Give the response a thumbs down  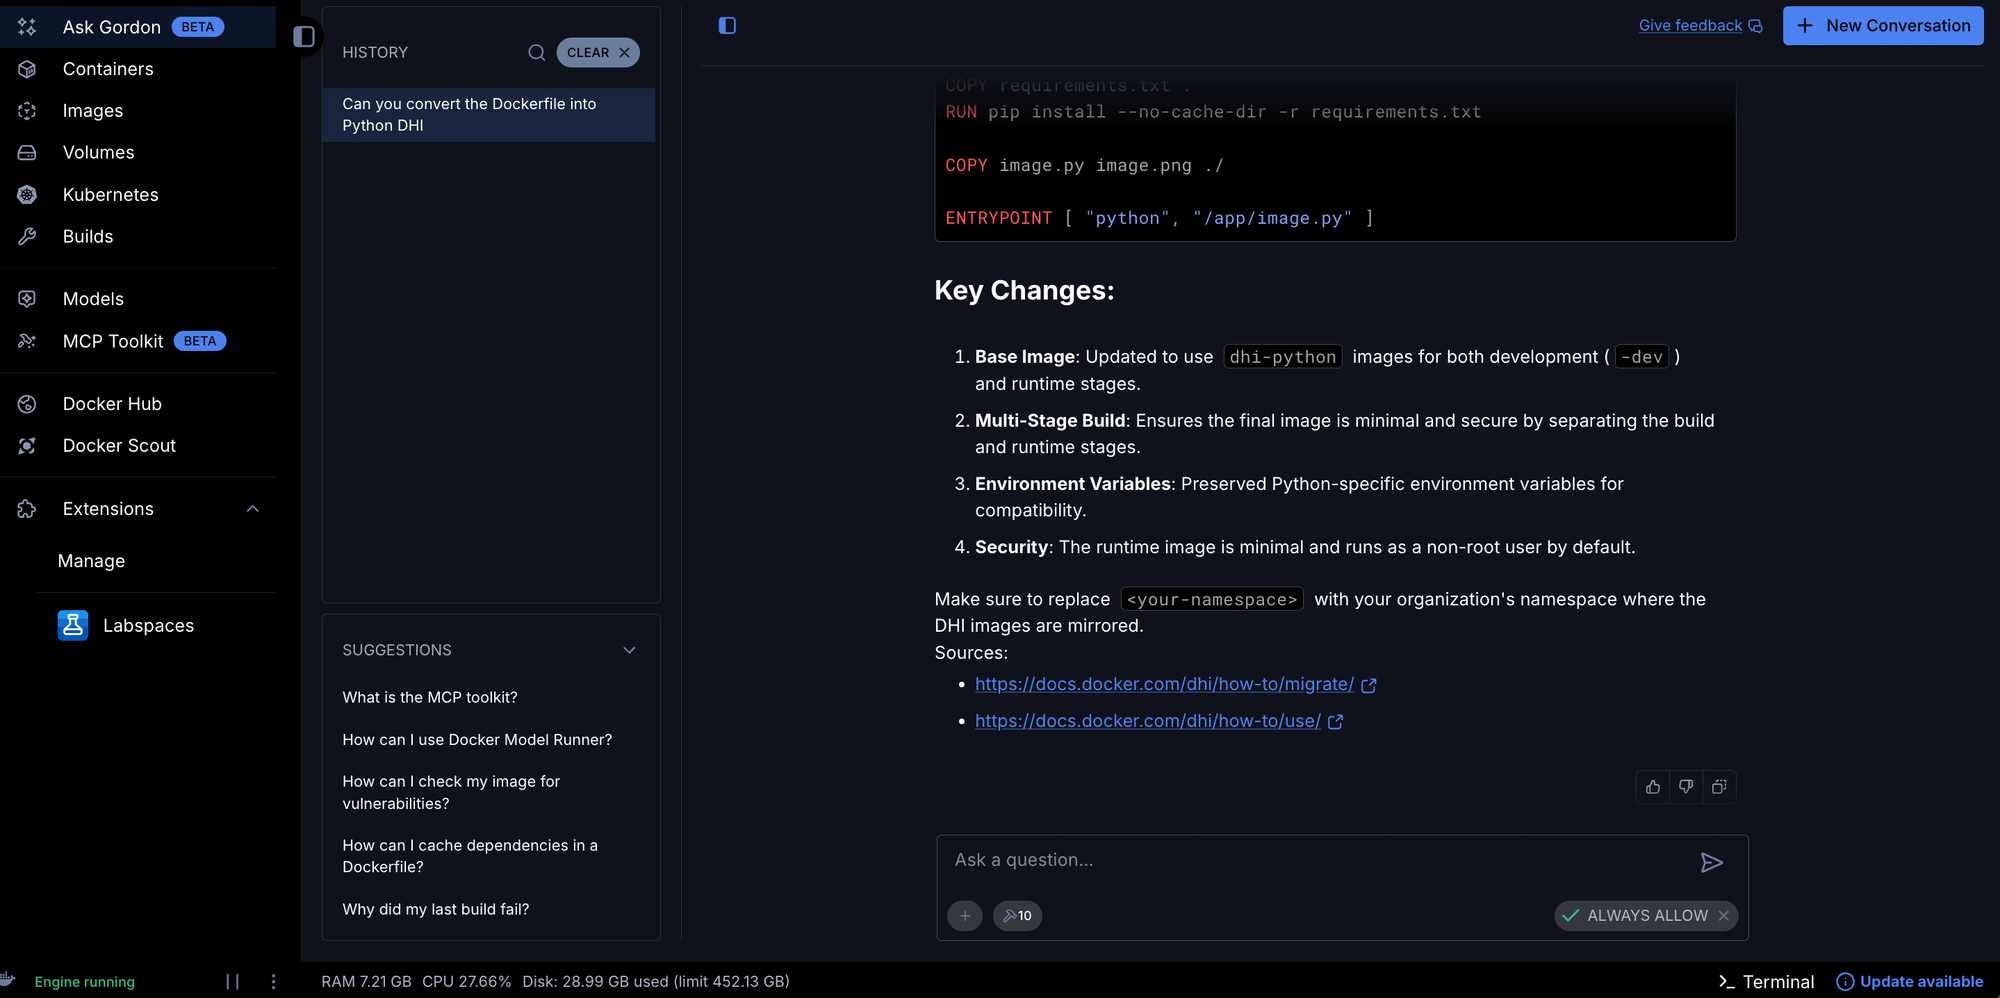pos(1686,787)
